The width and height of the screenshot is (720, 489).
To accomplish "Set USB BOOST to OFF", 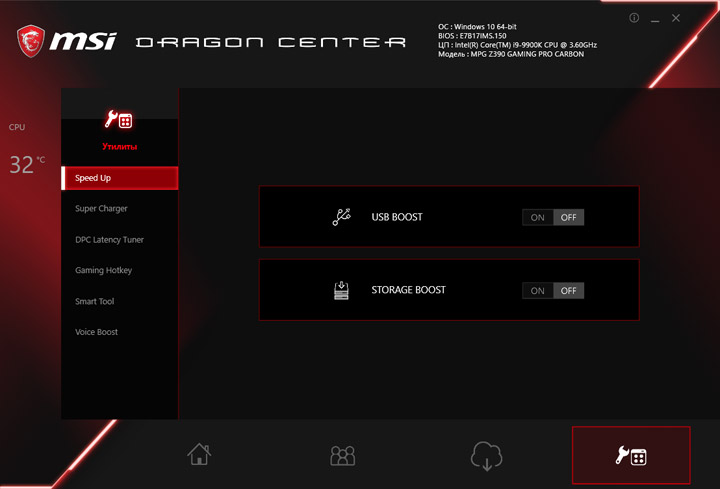I will pos(568,217).
